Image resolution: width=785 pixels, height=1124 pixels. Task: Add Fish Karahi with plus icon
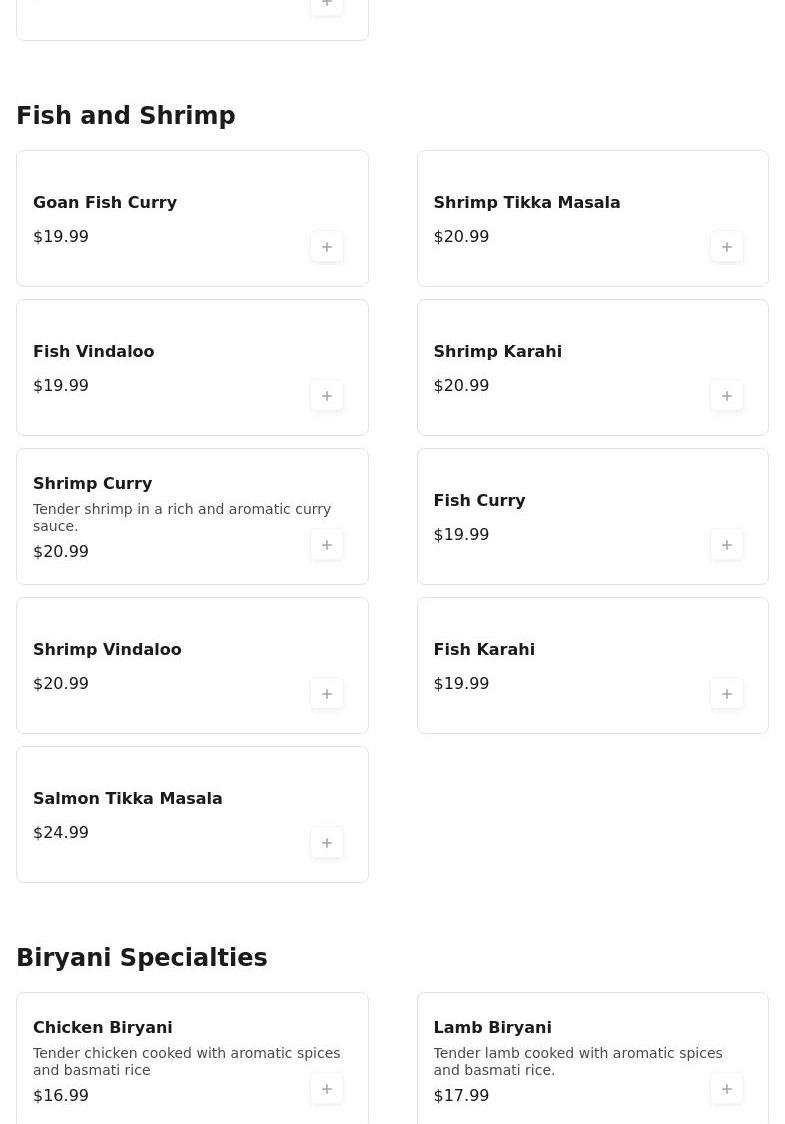(x=727, y=694)
